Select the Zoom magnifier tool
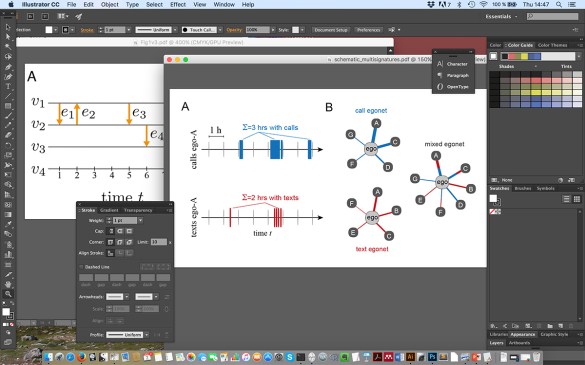The width and height of the screenshot is (585, 365). coord(7,294)
